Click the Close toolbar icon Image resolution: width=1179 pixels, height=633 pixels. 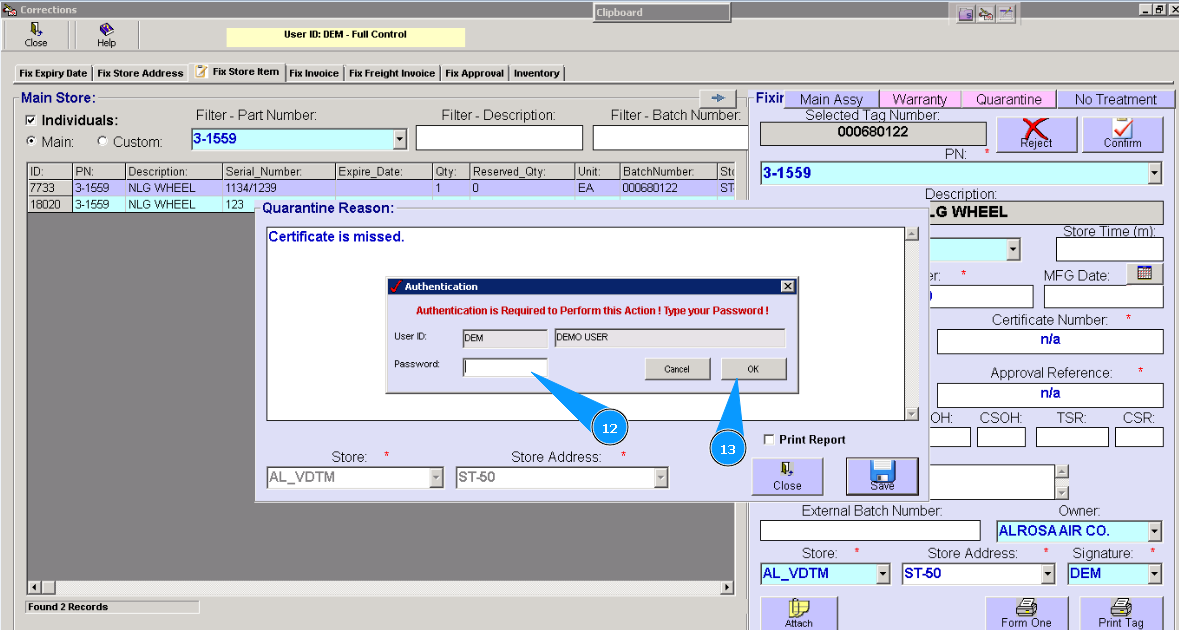[35, 35]
